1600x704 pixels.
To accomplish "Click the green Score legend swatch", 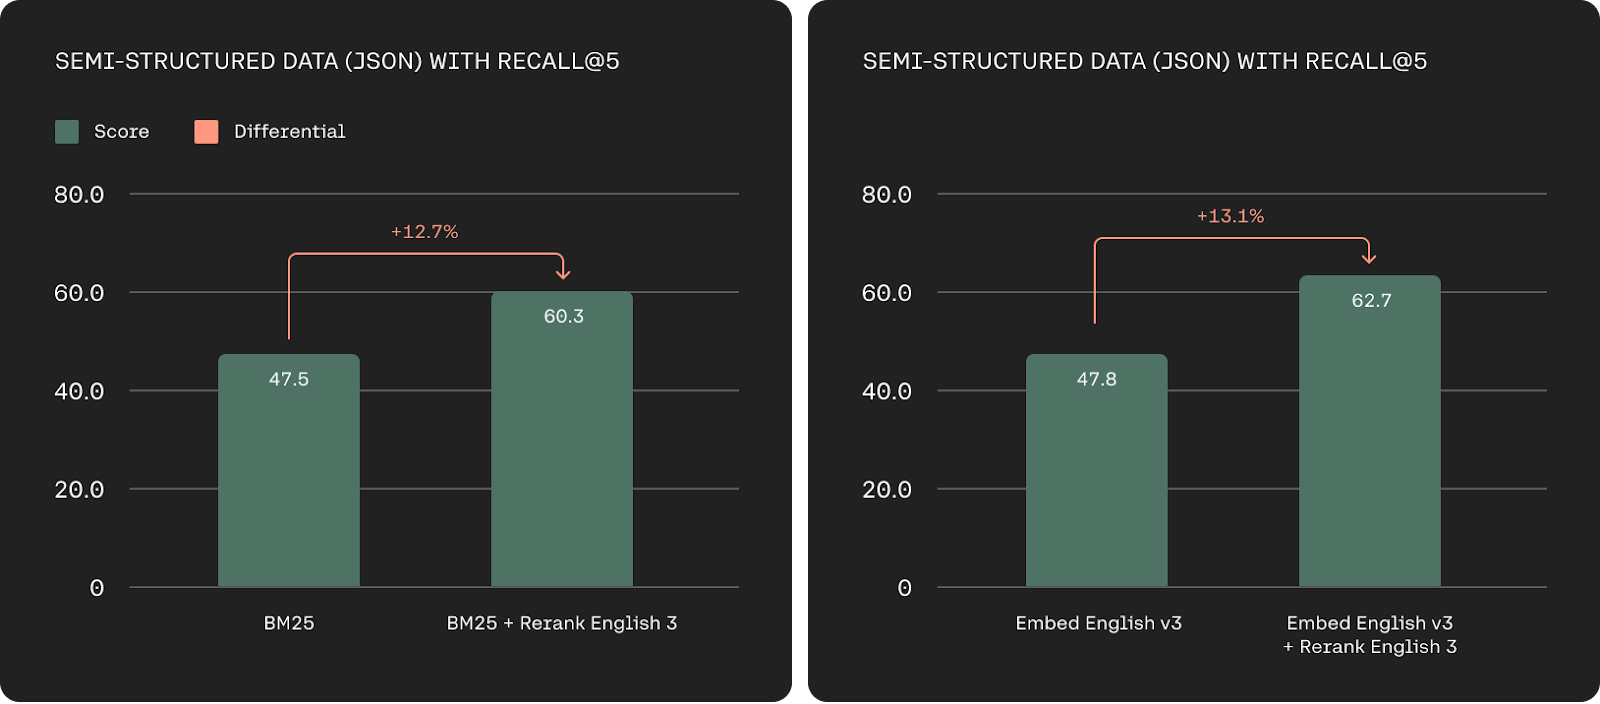I will point(67,132).
